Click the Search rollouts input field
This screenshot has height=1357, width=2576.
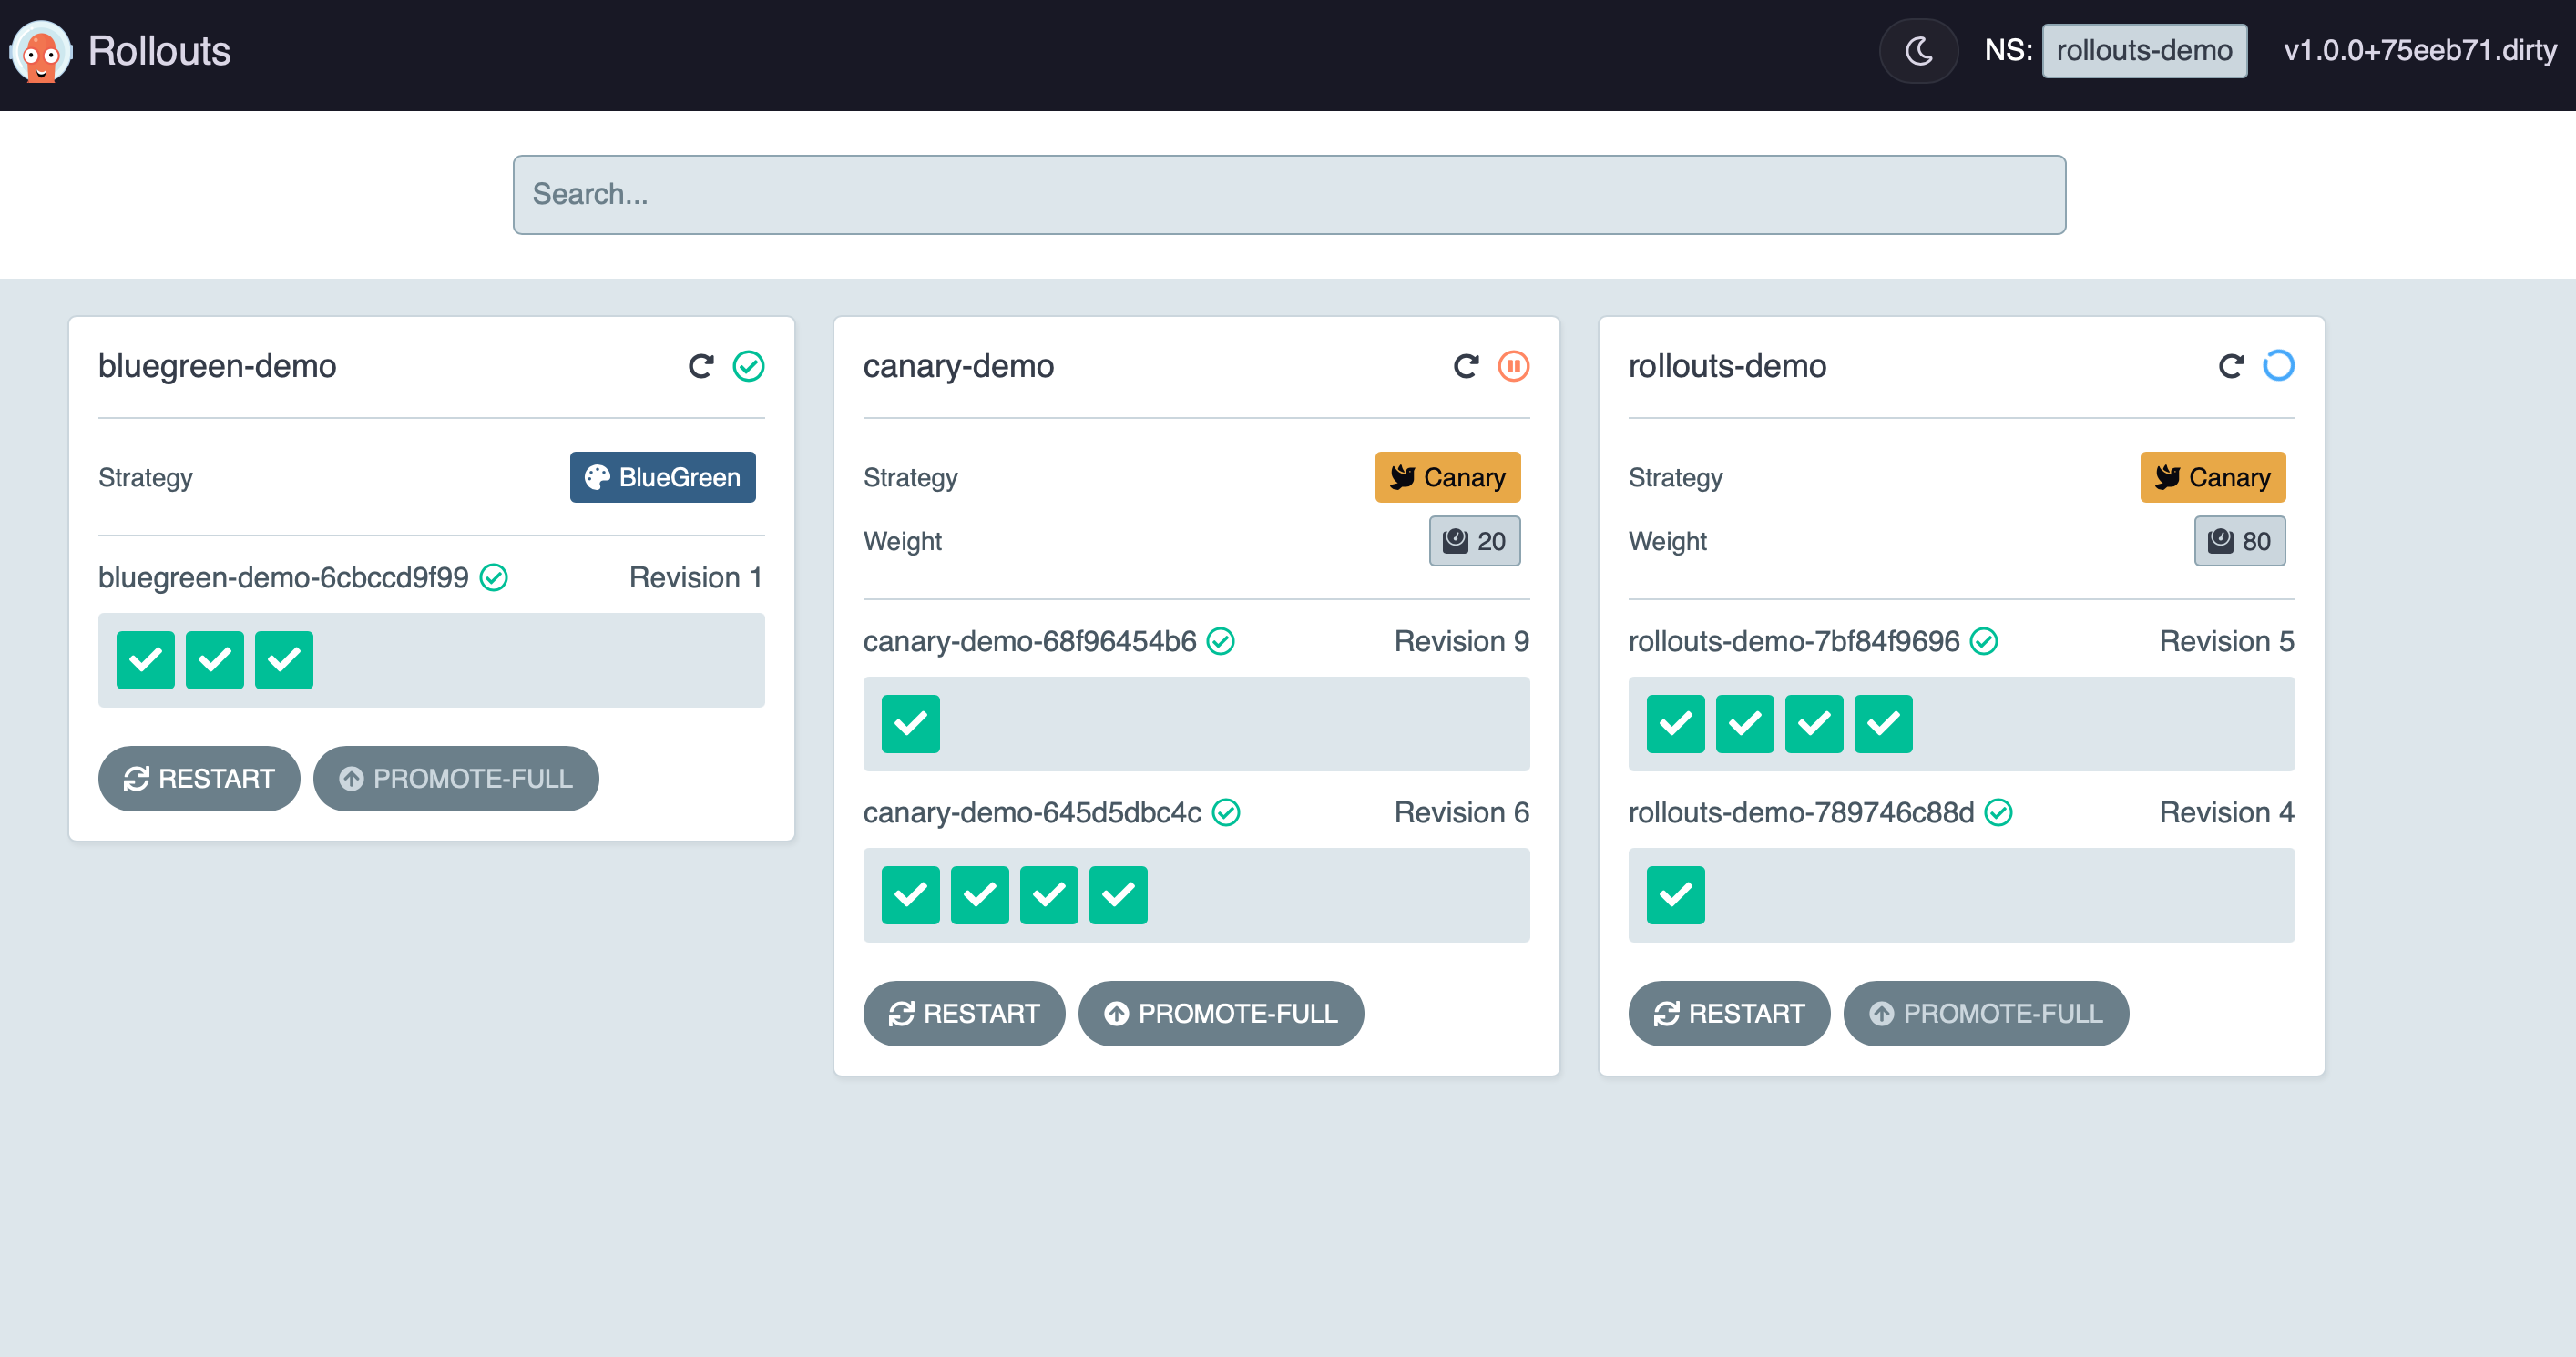coord(1289,195)
